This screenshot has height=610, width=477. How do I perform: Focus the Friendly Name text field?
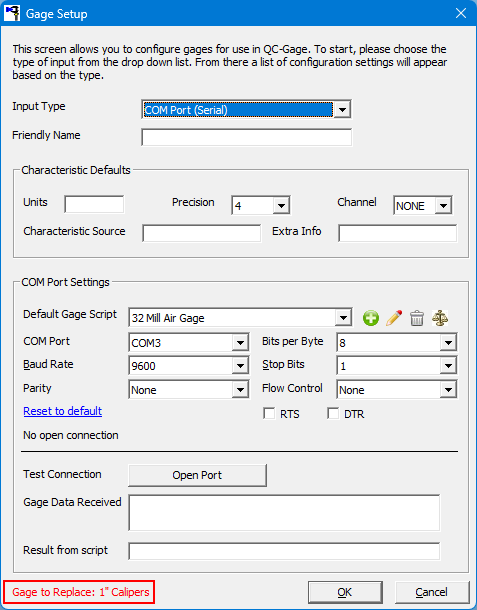tap(247, 137)
